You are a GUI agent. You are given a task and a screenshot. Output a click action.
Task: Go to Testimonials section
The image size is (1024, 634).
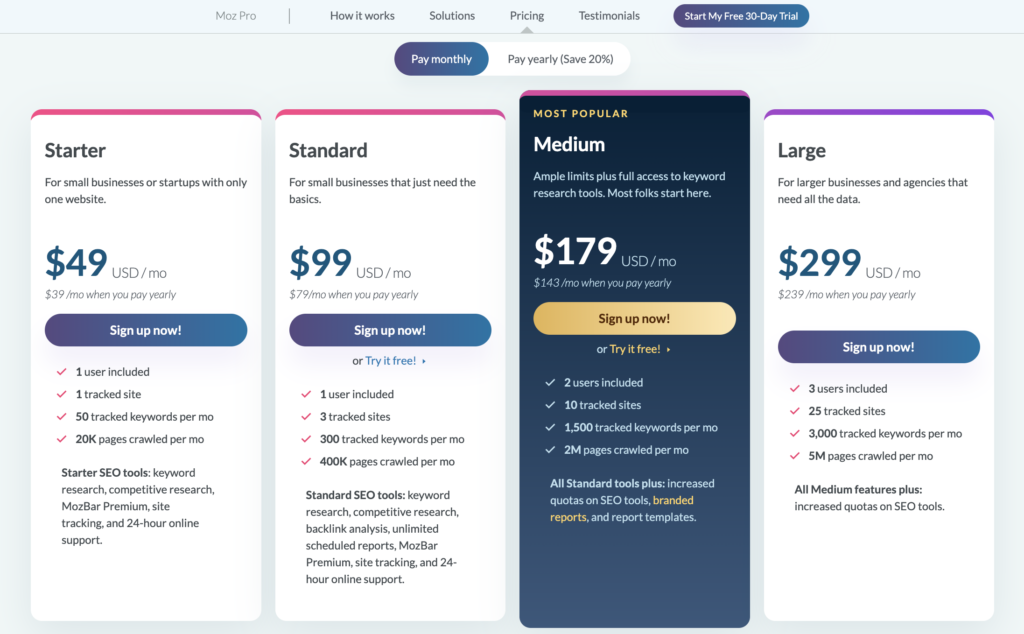(x=609, y=16)
